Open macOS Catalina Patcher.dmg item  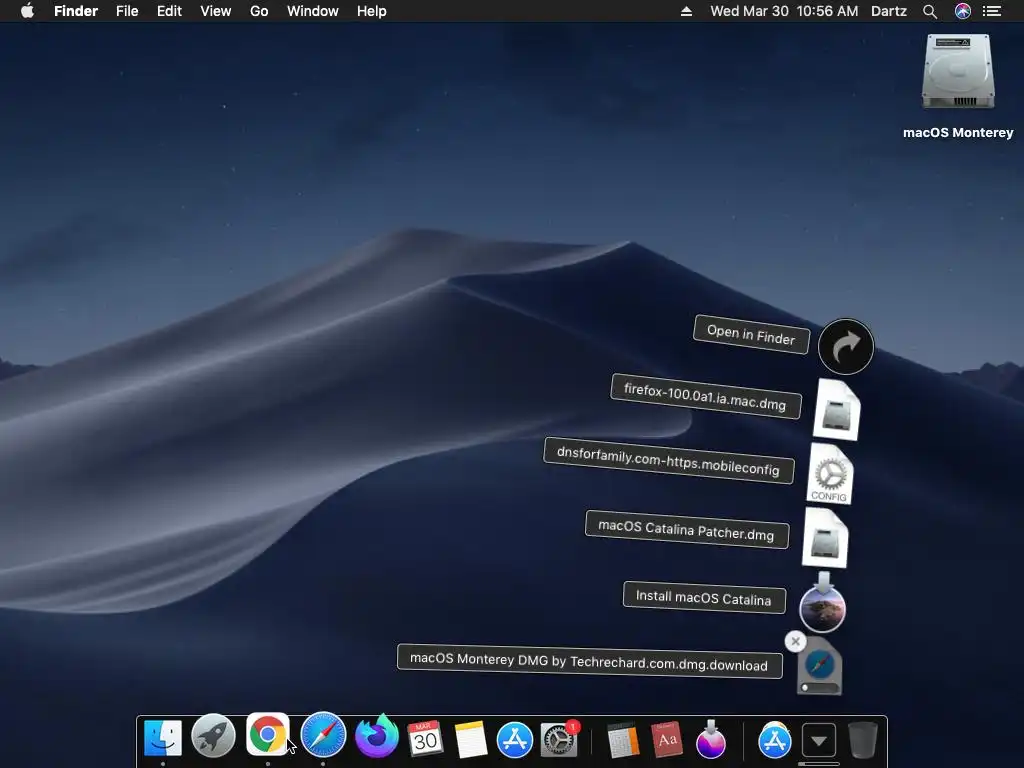point(825,537)
